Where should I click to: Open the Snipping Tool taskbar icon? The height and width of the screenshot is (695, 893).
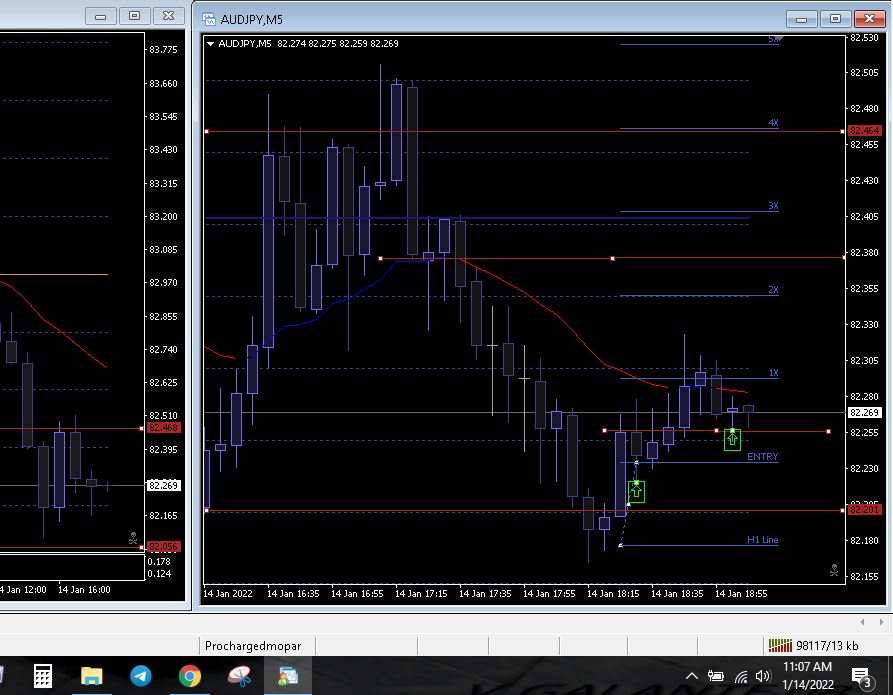(x=239, y=676)
